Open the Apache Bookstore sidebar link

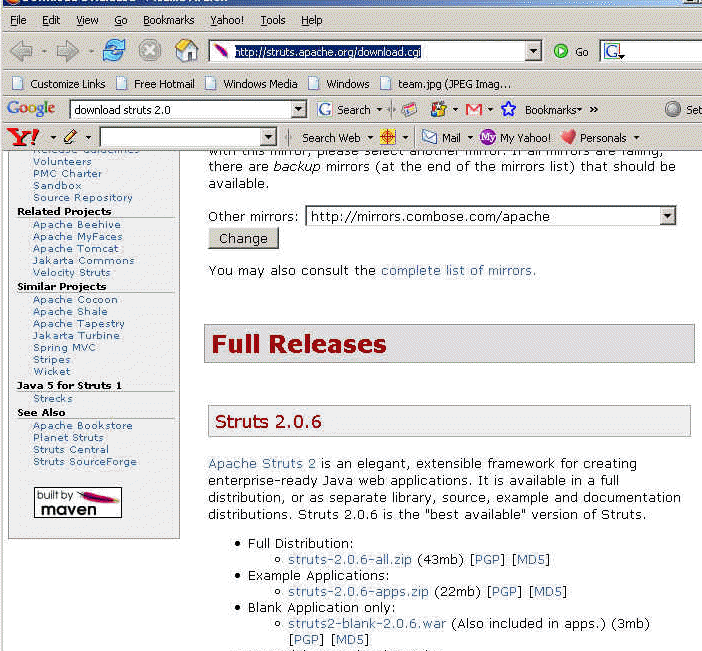click(83, 425)
